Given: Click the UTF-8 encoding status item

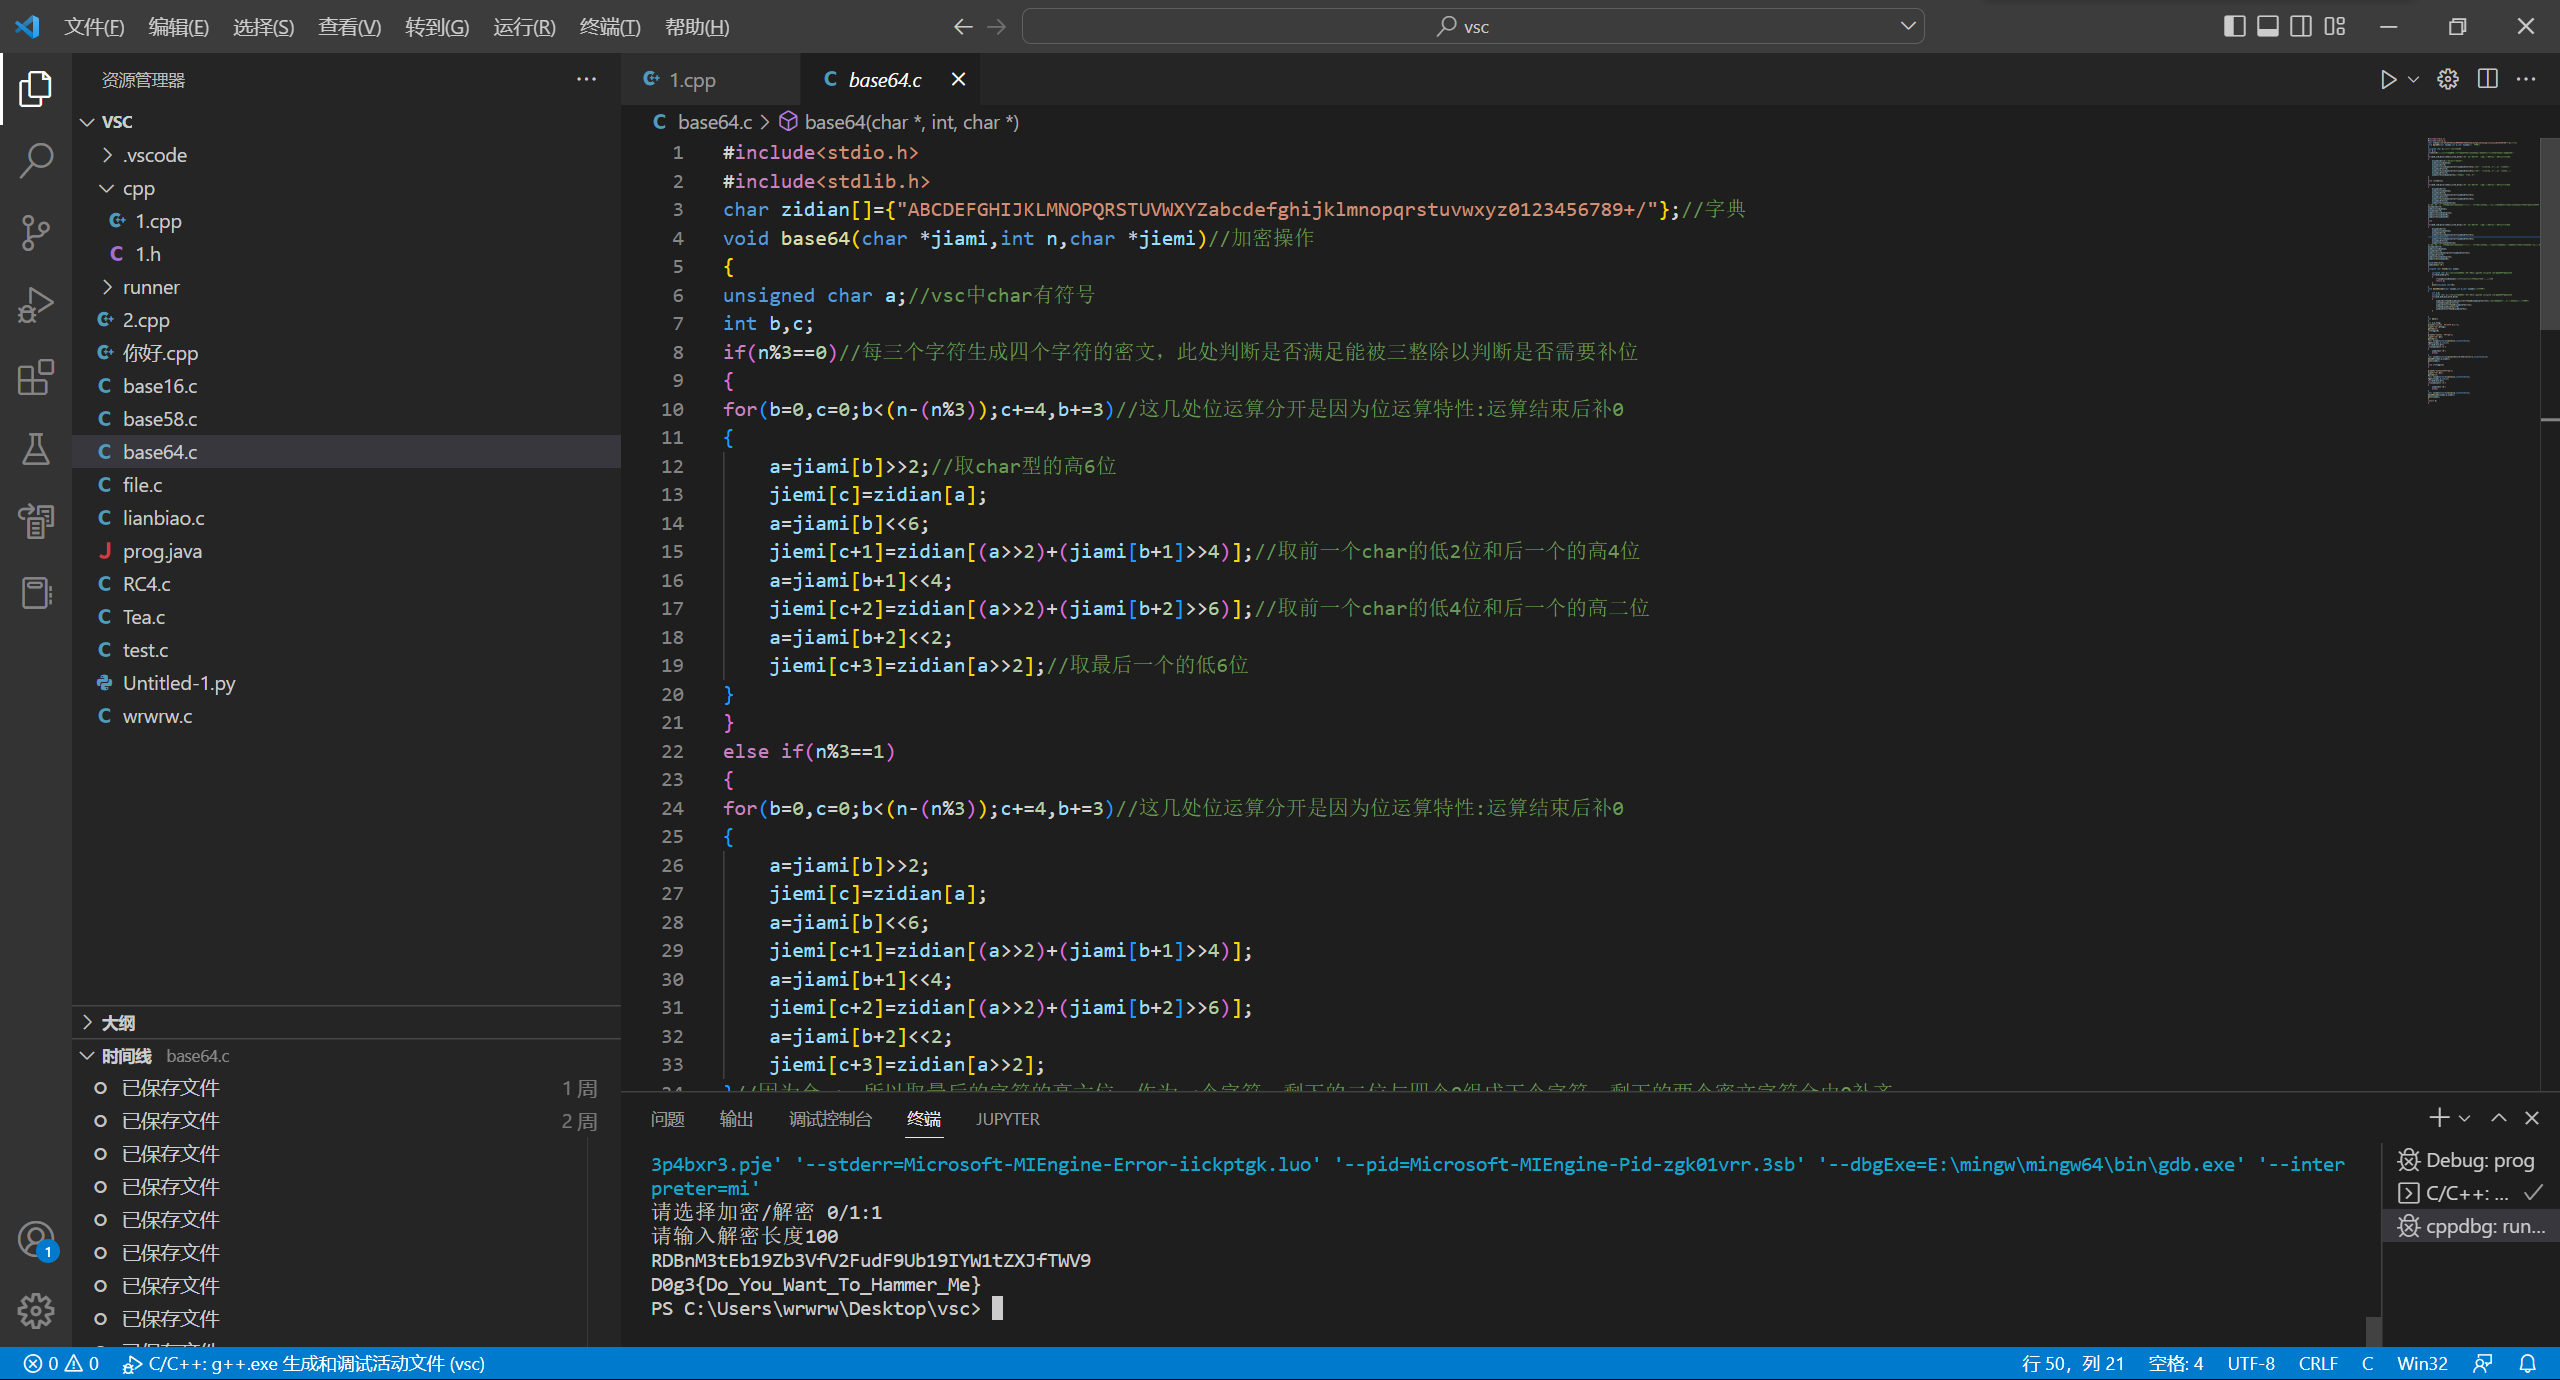Looking at the screenshot, I should click(x=2250, y=1363).
